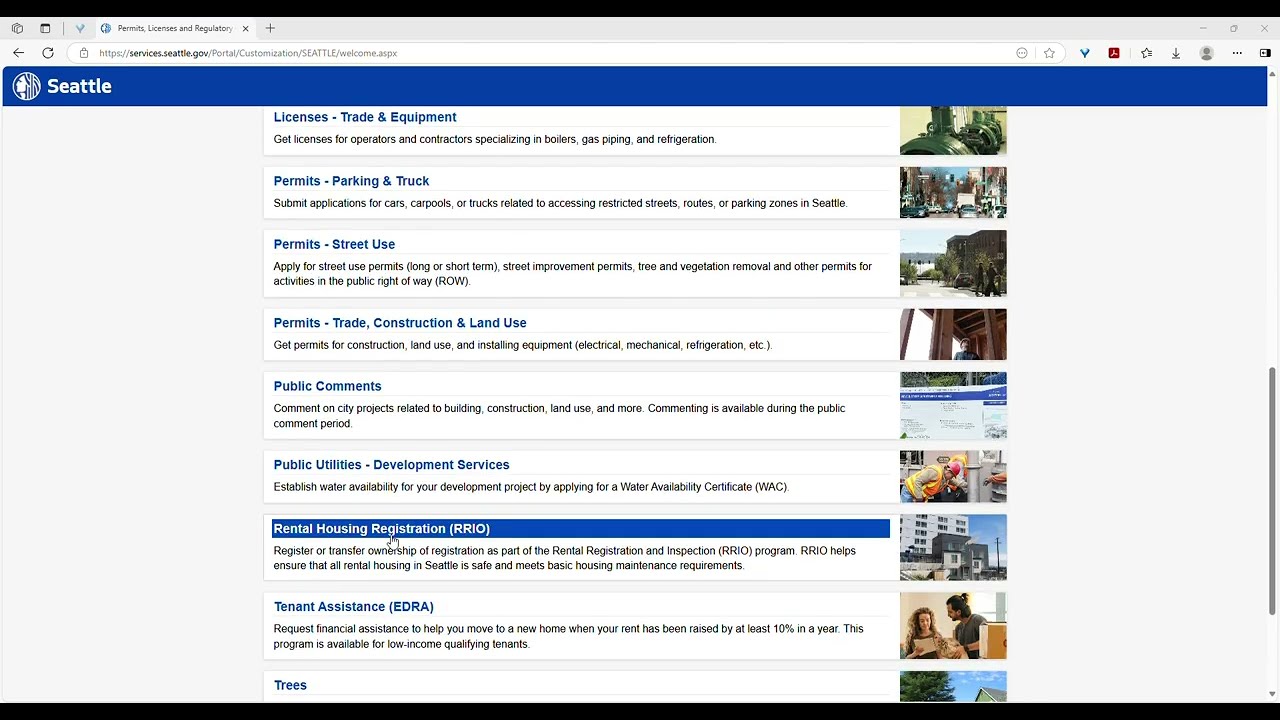Open the Adobe PDF extension icon
1280x720 pixels.
click(x=1114, y=53)
